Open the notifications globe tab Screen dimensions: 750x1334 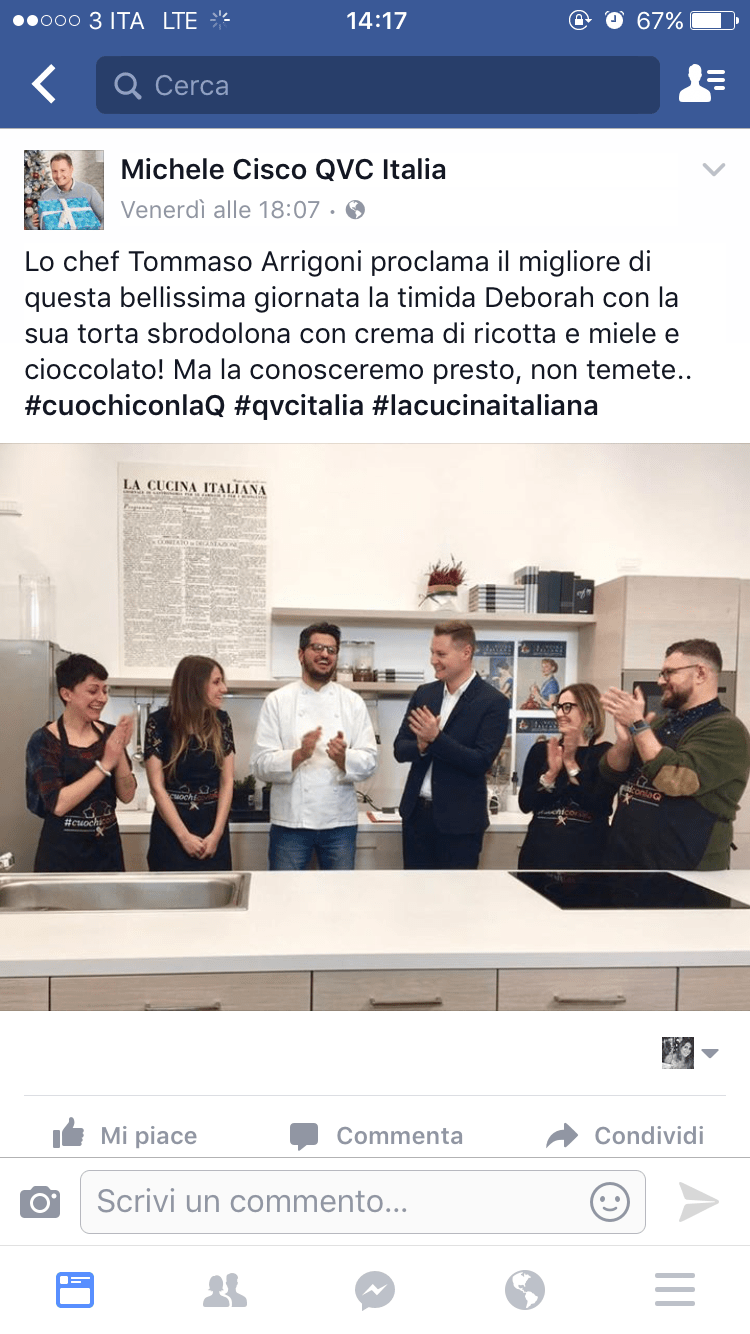pyautogui.click(x=525, y=1290)
